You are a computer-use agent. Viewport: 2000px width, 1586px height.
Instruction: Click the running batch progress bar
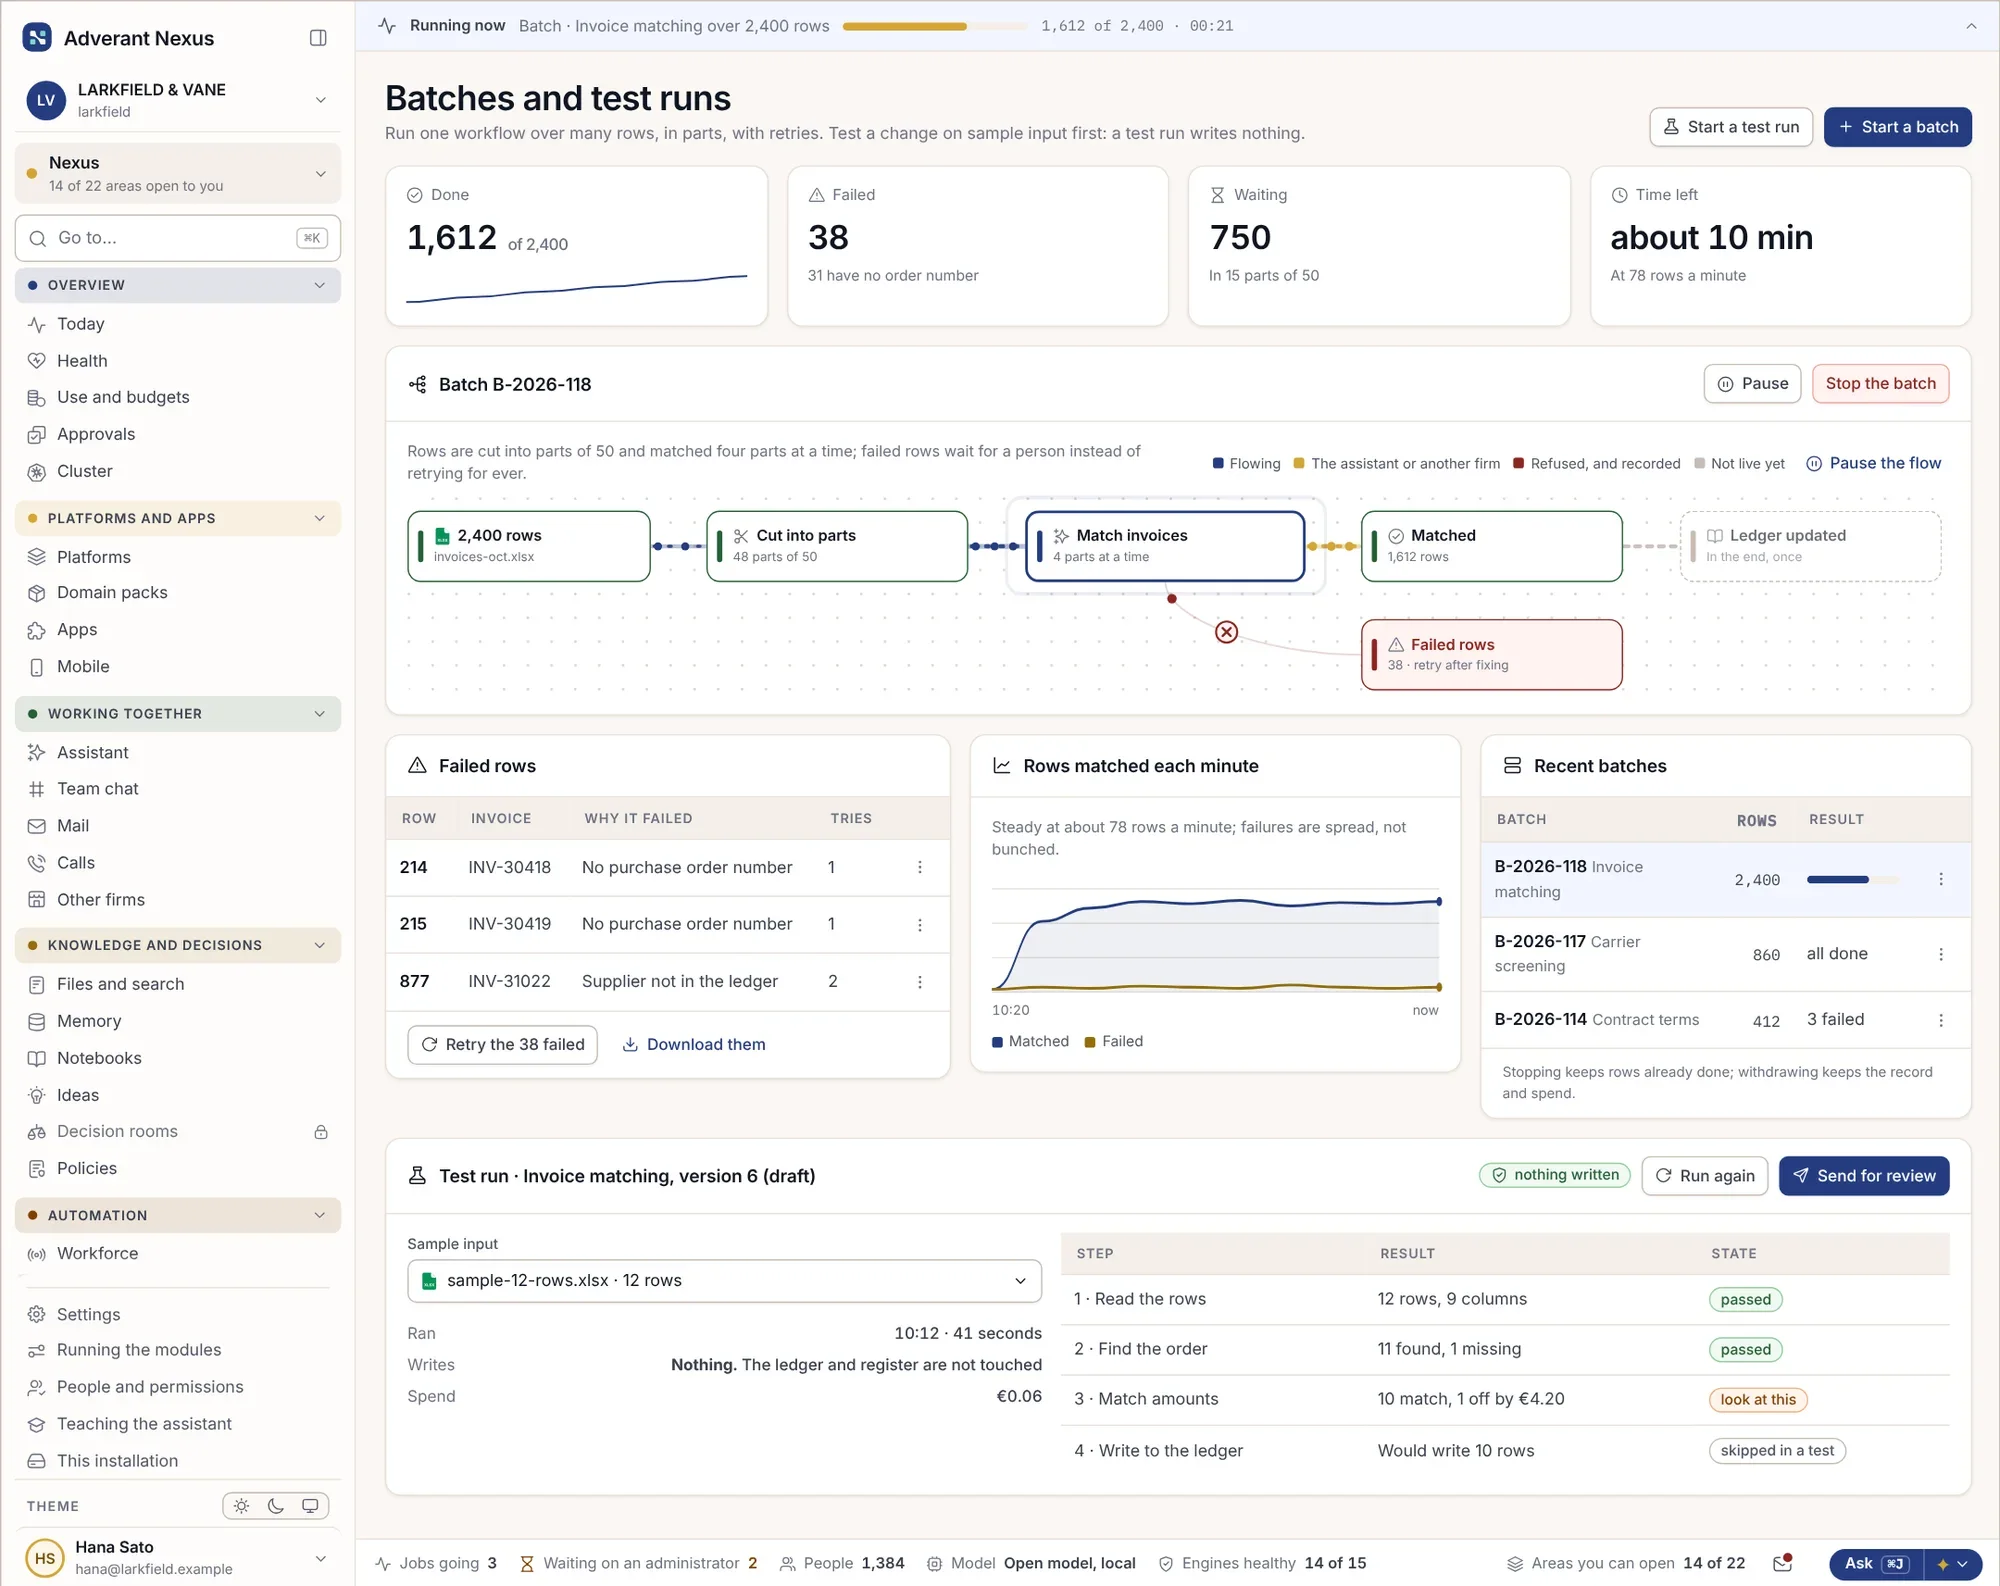click(935, 26)
